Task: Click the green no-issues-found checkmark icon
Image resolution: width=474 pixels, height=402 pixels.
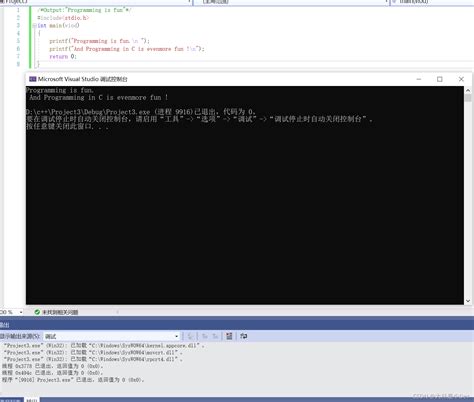Action: pyautogui.click(x=37, y=312)
